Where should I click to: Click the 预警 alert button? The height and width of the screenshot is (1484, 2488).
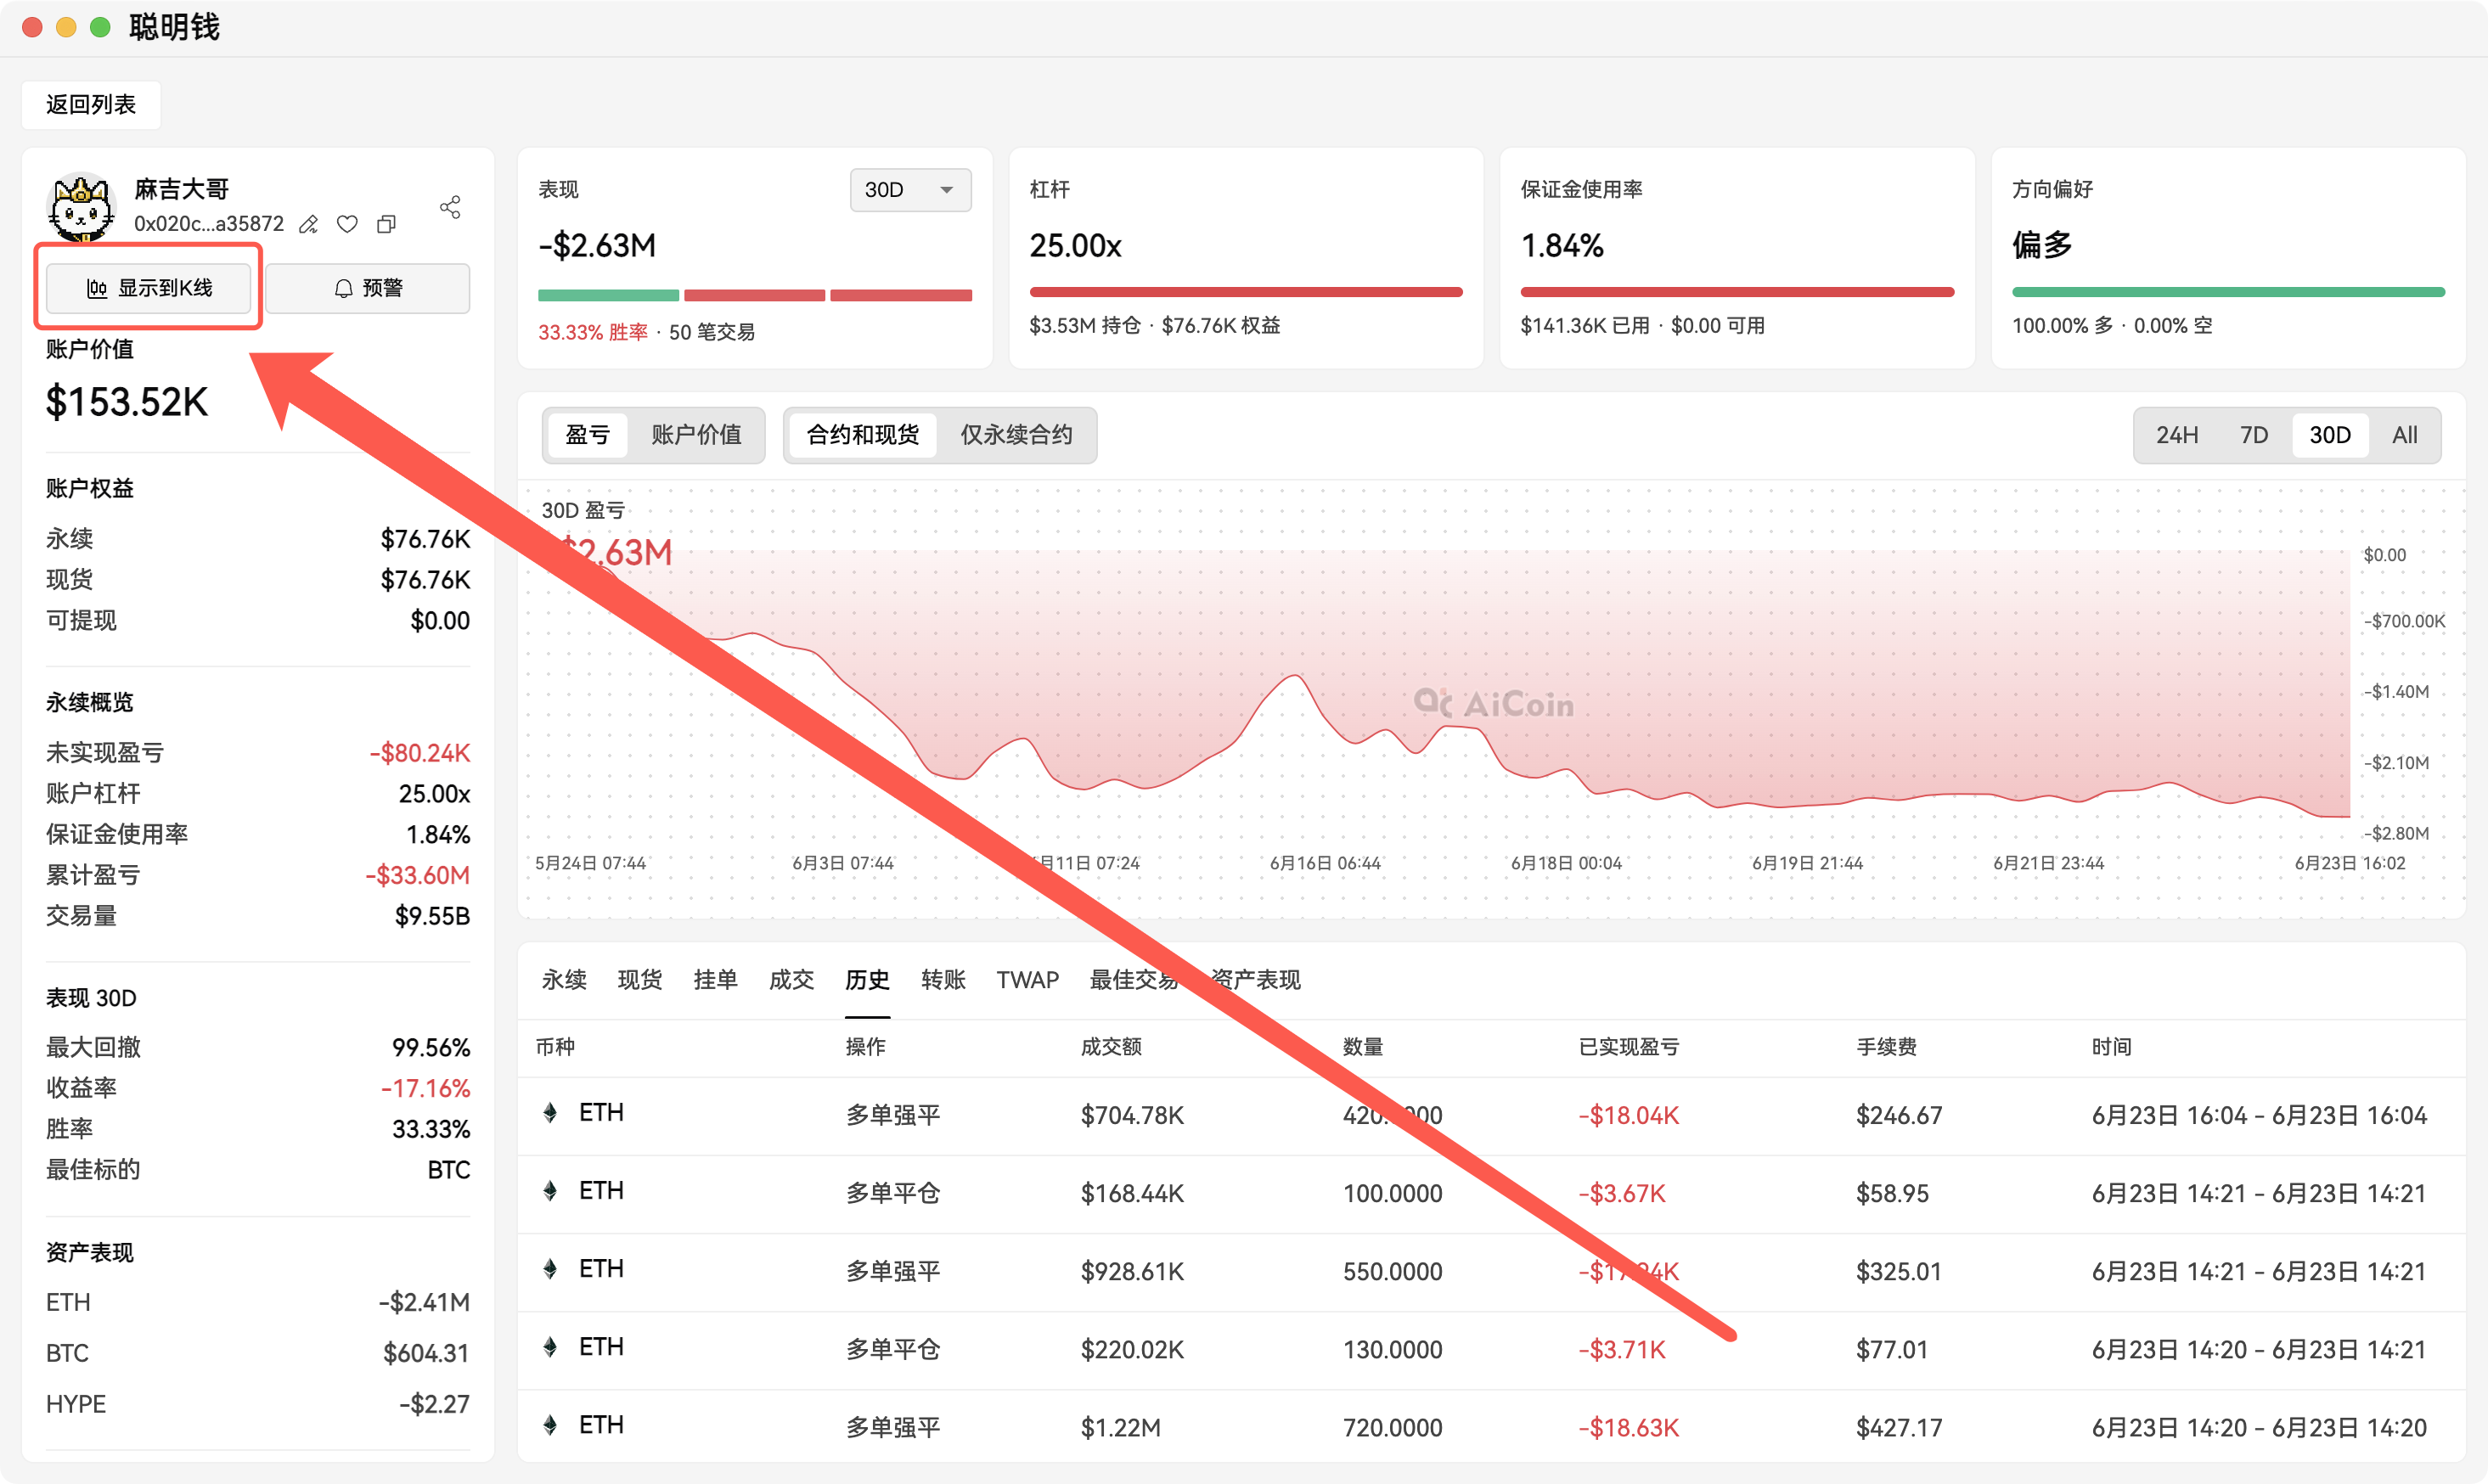367,288
